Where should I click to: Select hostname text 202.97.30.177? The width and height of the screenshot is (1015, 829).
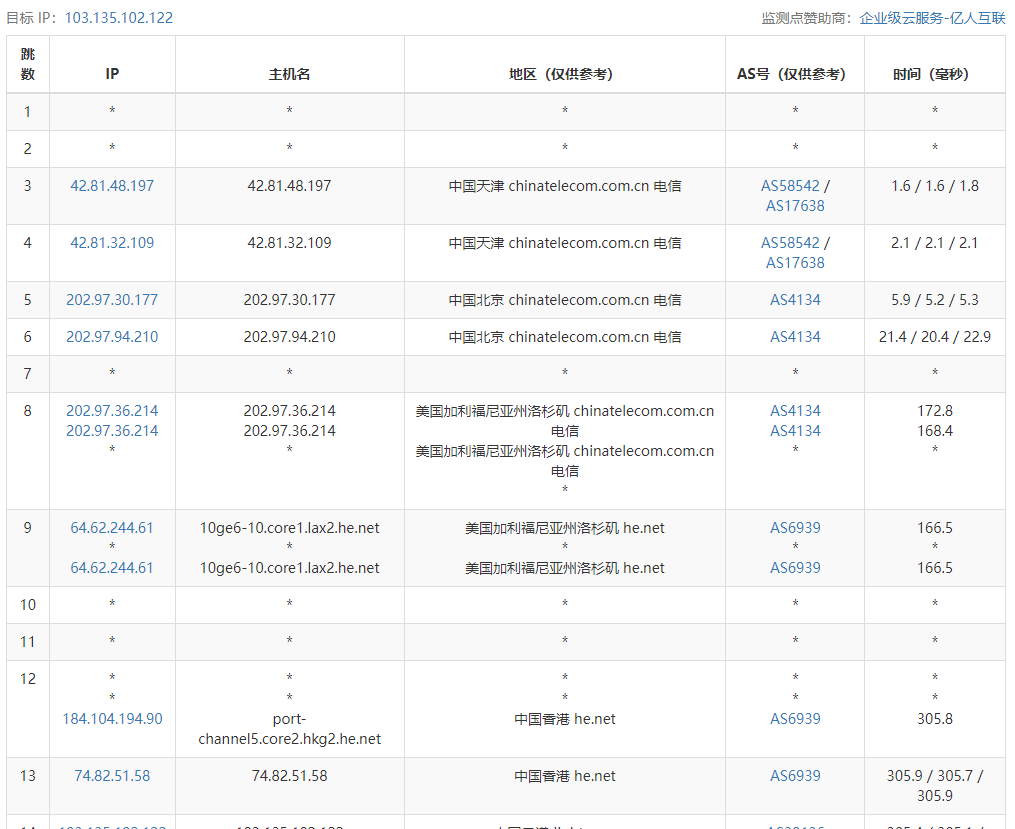289,300
